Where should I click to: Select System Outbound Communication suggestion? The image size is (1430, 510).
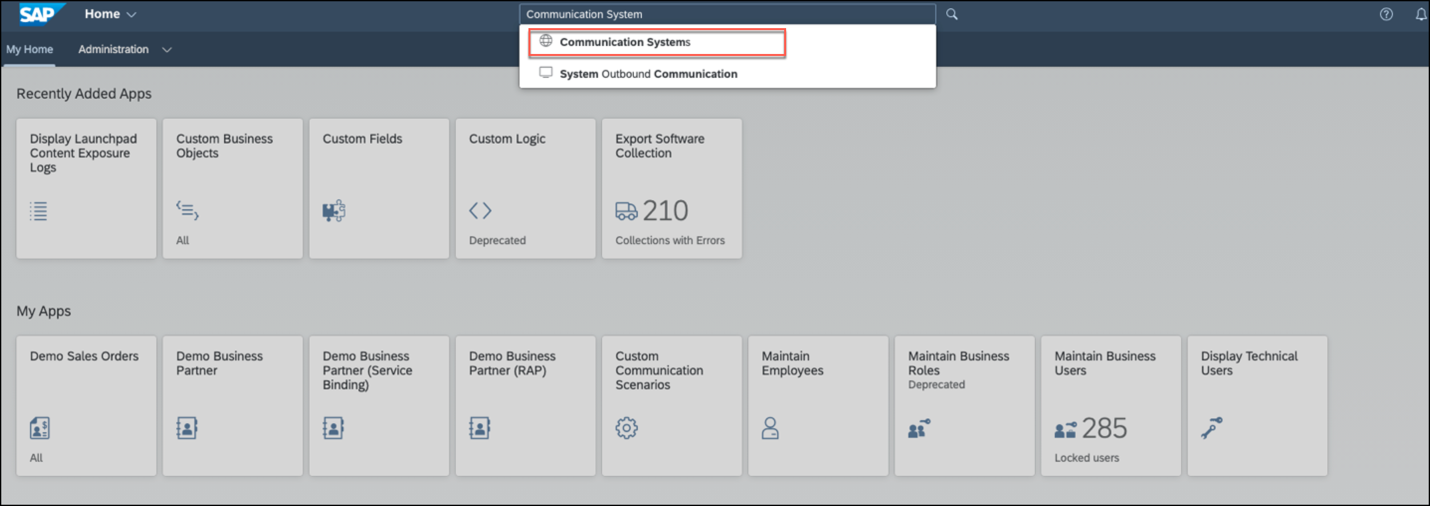tap(727, 73)
